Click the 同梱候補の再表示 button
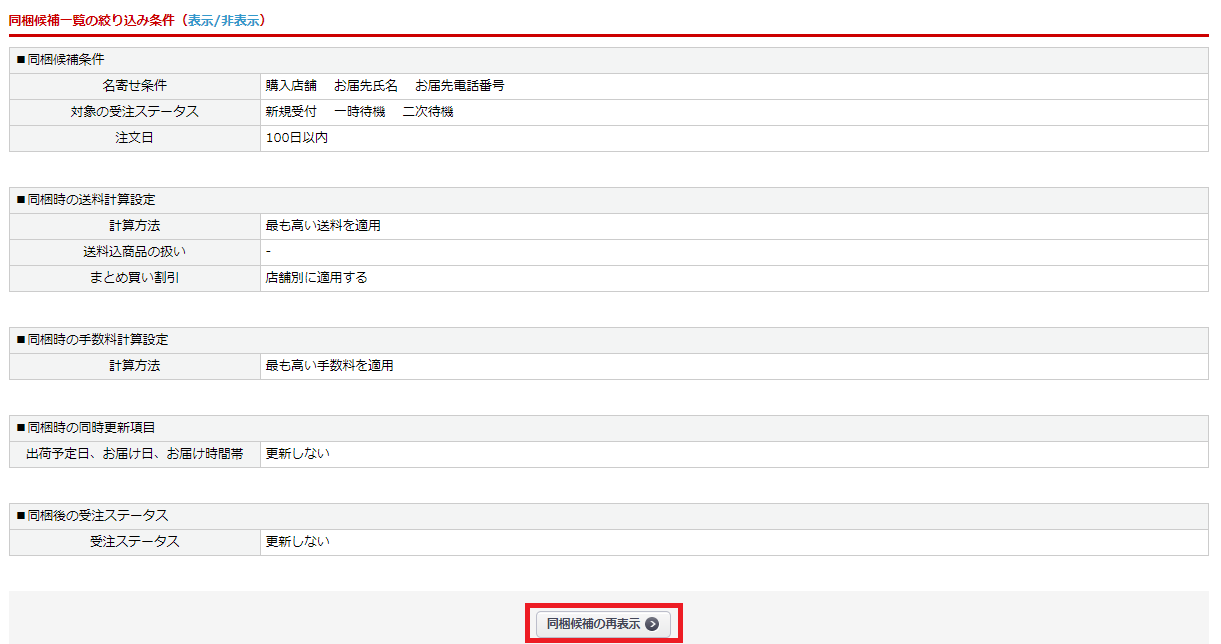Viewport: 1221px width, 644px height. click(x=603, y=623)
